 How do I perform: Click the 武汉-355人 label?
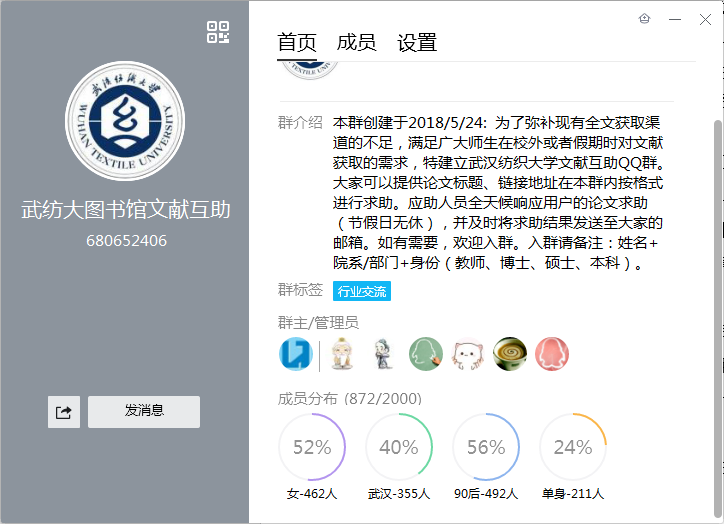pyautogui.click(x=399, y=494)
